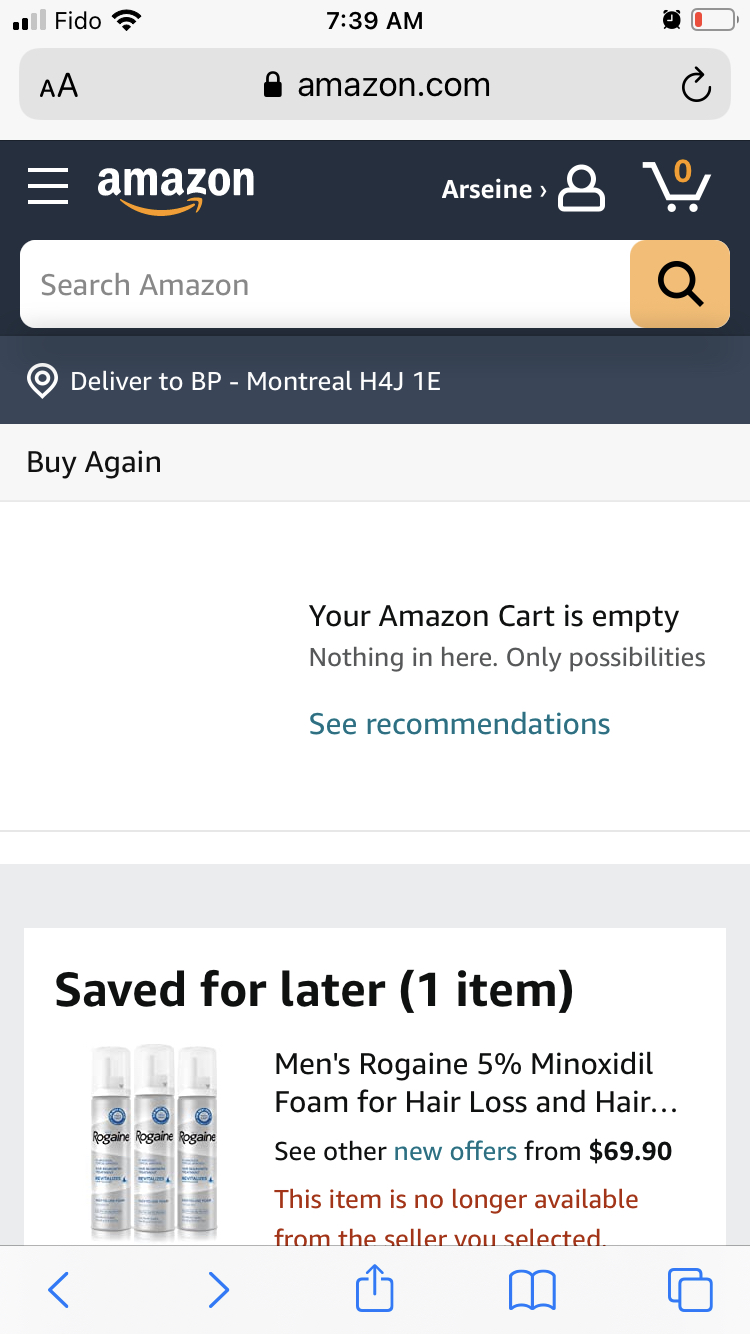Go back with Safari back arrow
Image resolution: width=750 pixels, height=1334 pixels.
tap(59, 1290)
